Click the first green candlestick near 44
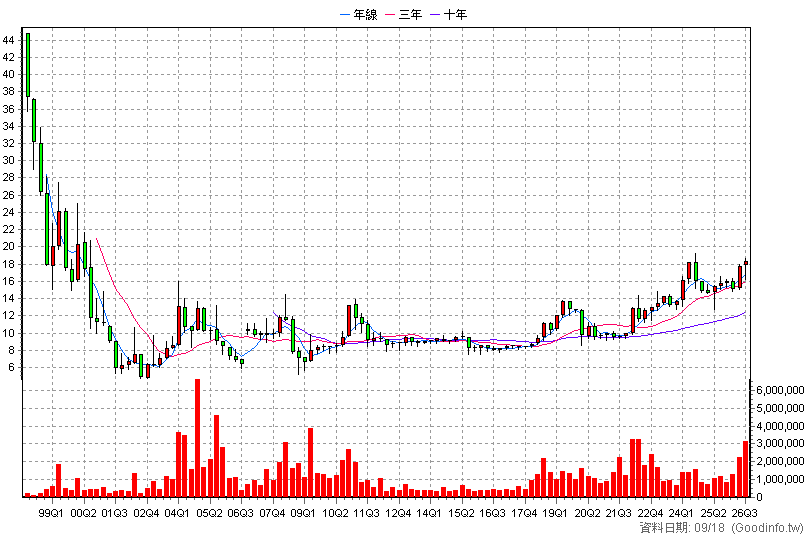The width and height of the screenshot is (808, 540). pyautogui.click(x=28, y=65)
